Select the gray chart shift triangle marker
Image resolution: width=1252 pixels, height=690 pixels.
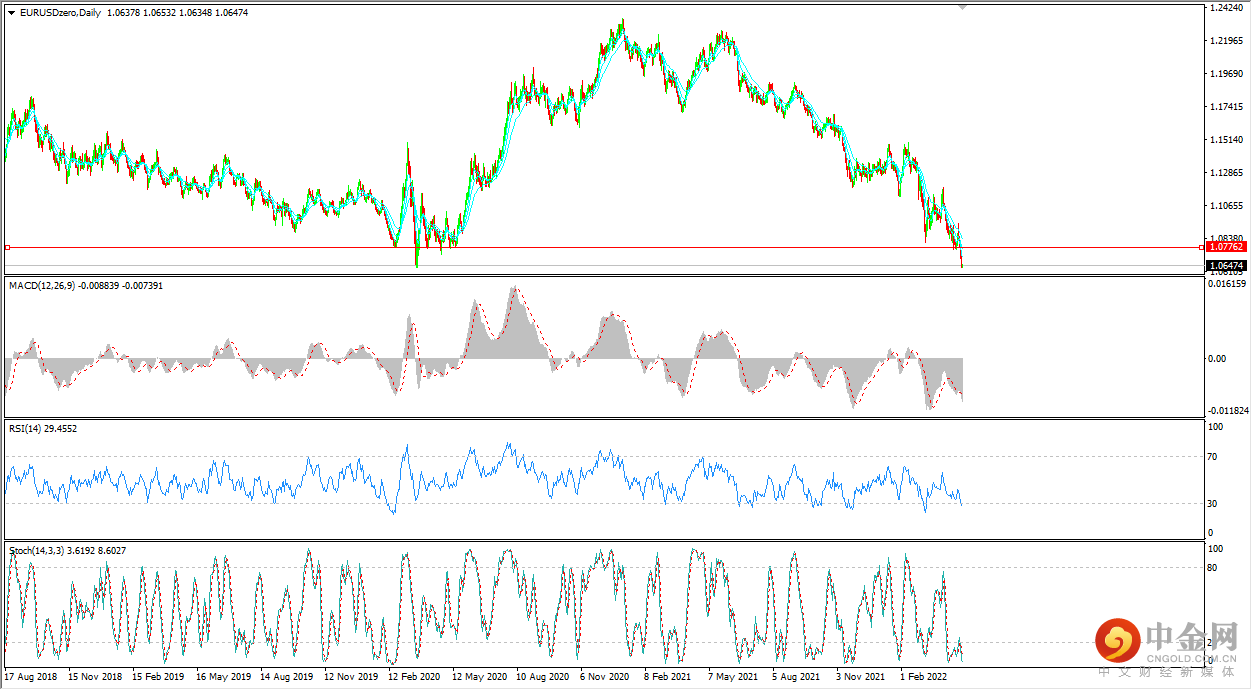pyautogui.click(x=963, y=7)
